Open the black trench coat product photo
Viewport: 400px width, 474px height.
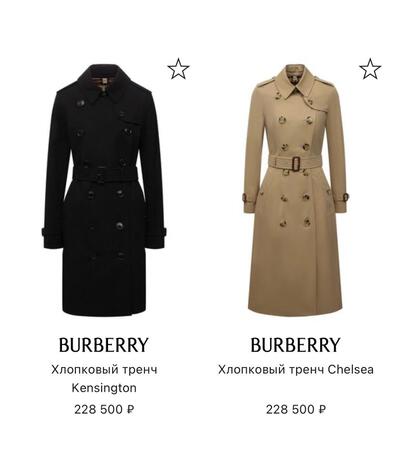click(104, 190)
